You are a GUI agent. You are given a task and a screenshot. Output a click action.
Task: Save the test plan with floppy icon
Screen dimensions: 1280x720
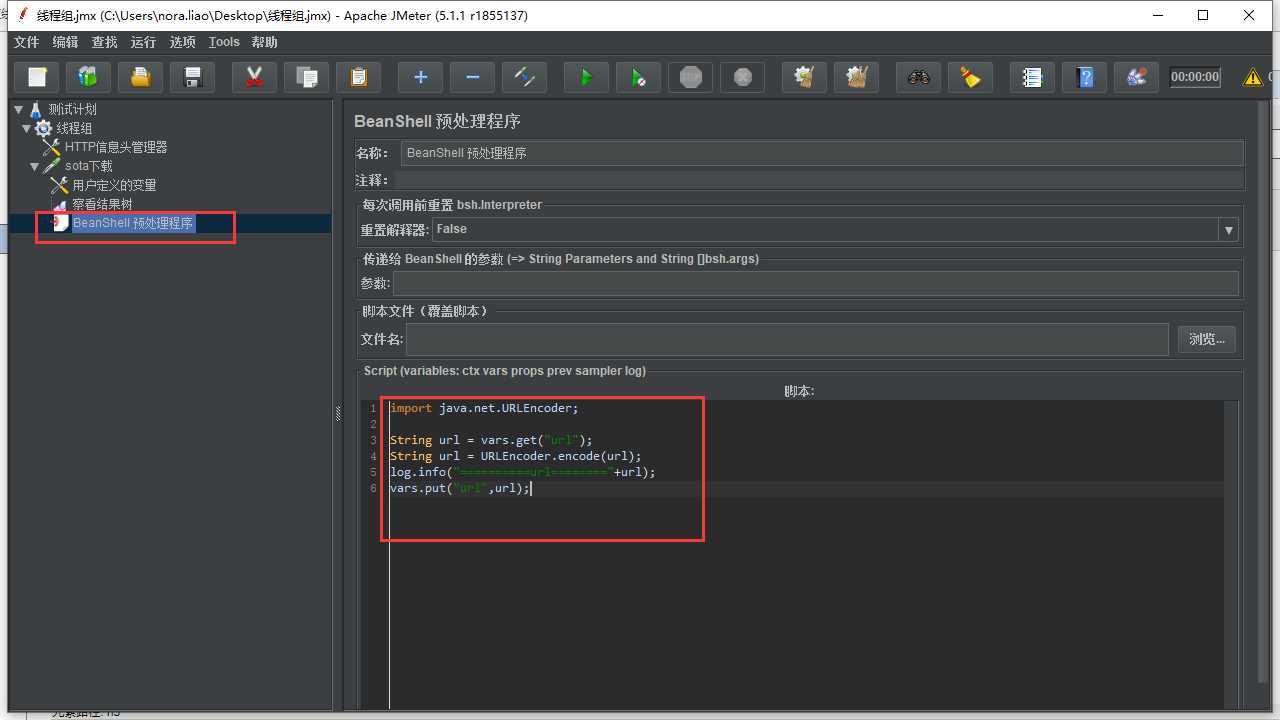click(193, 77)
